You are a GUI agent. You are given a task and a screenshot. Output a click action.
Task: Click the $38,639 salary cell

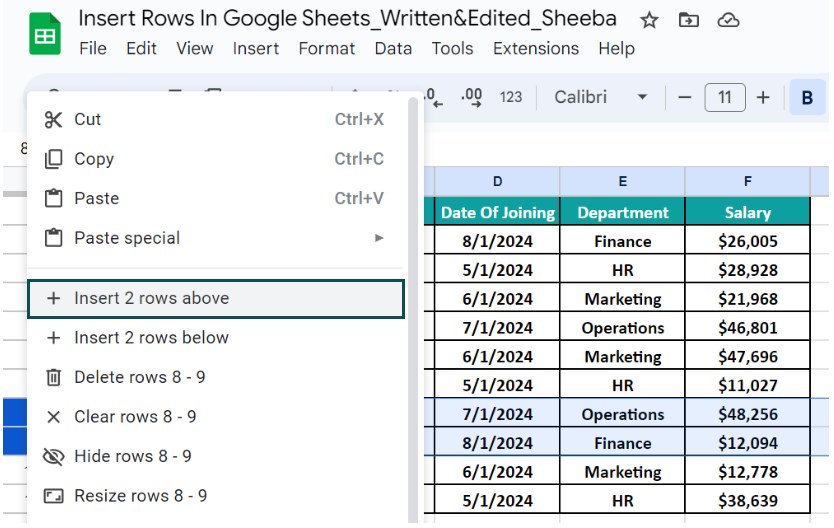tap(747, 500)
